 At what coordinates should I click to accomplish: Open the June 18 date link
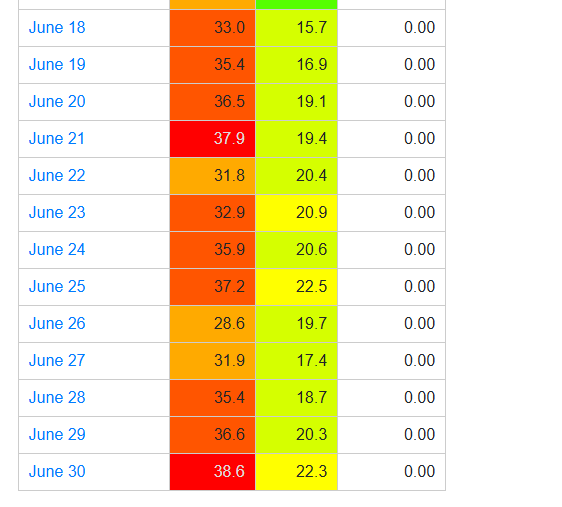click(x=57, y=28)
